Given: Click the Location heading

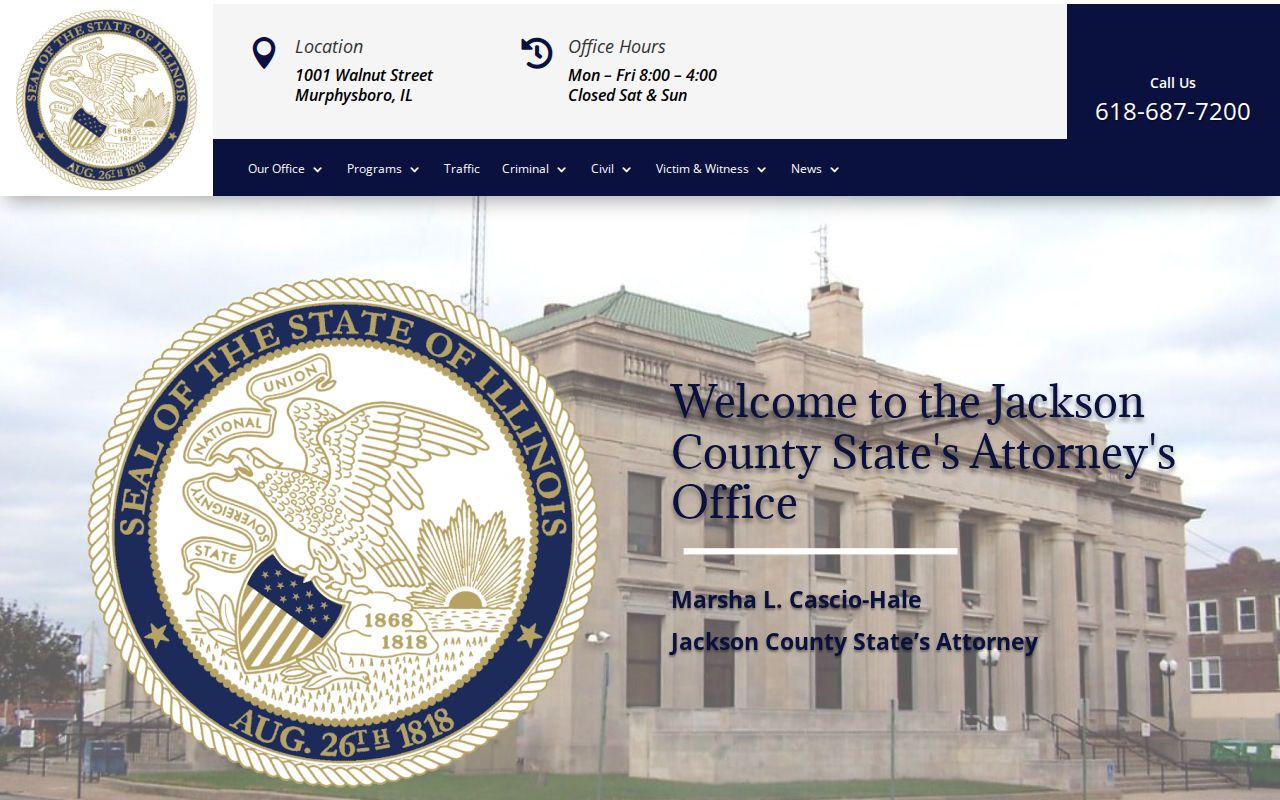Looking at the screenshot, I should pos(329,47).
